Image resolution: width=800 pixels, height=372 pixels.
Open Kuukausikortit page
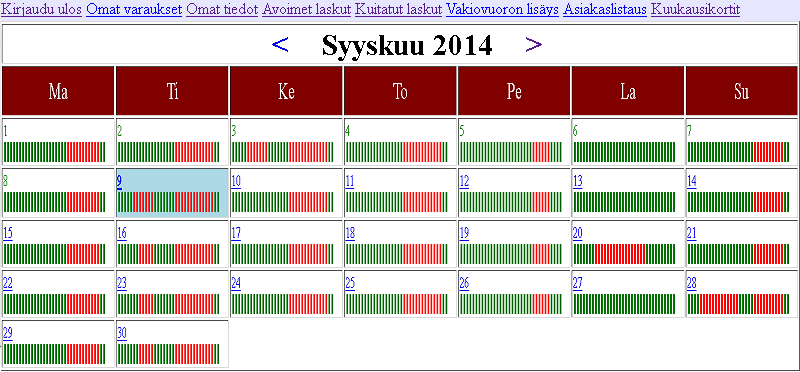pos(695,9)
